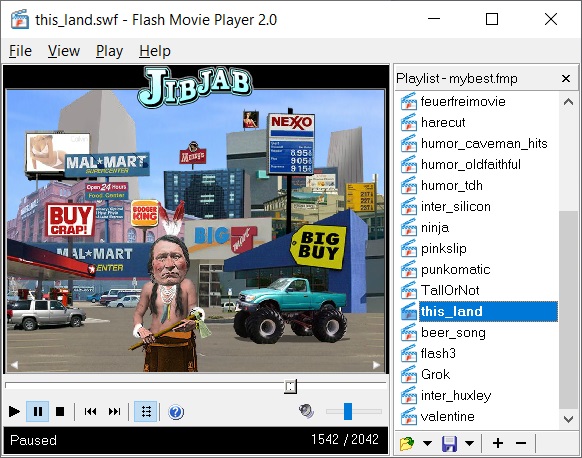Click the movie icon beside Grok
The image size is (582, 458).
[x=409, y=374]
